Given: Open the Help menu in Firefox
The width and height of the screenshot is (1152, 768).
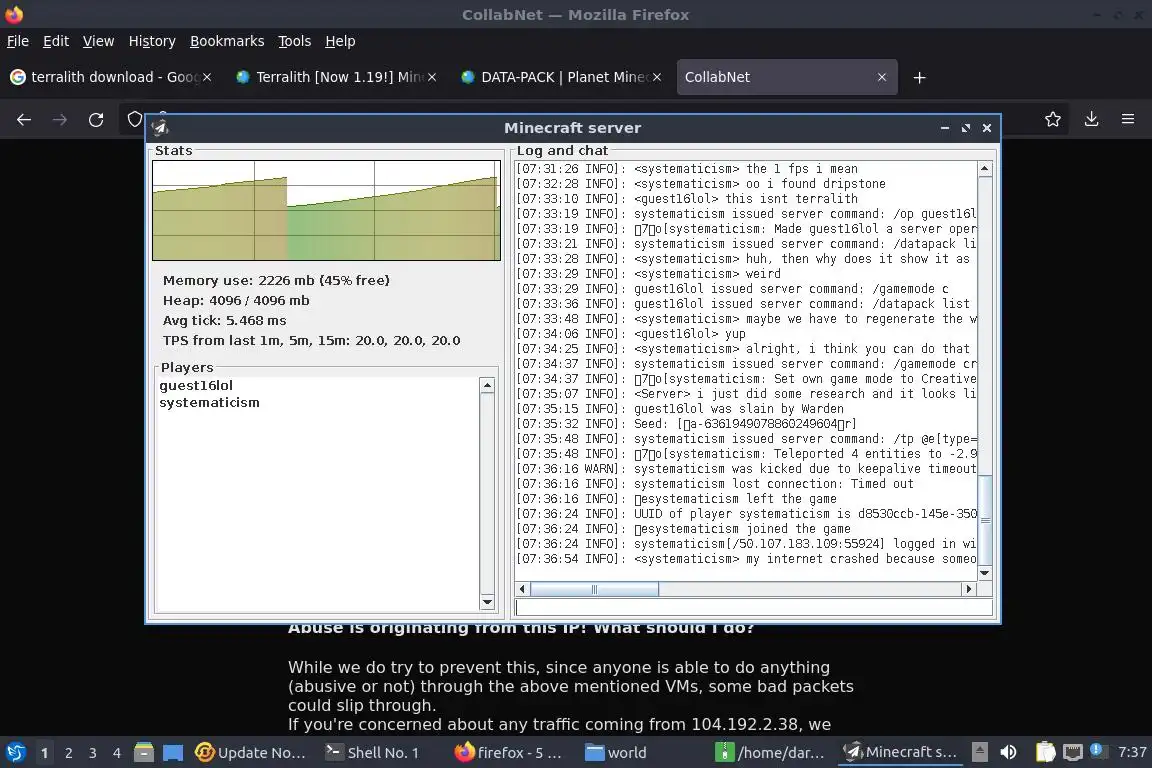Looking at the screenshot, I should click(x=340, y=41).
